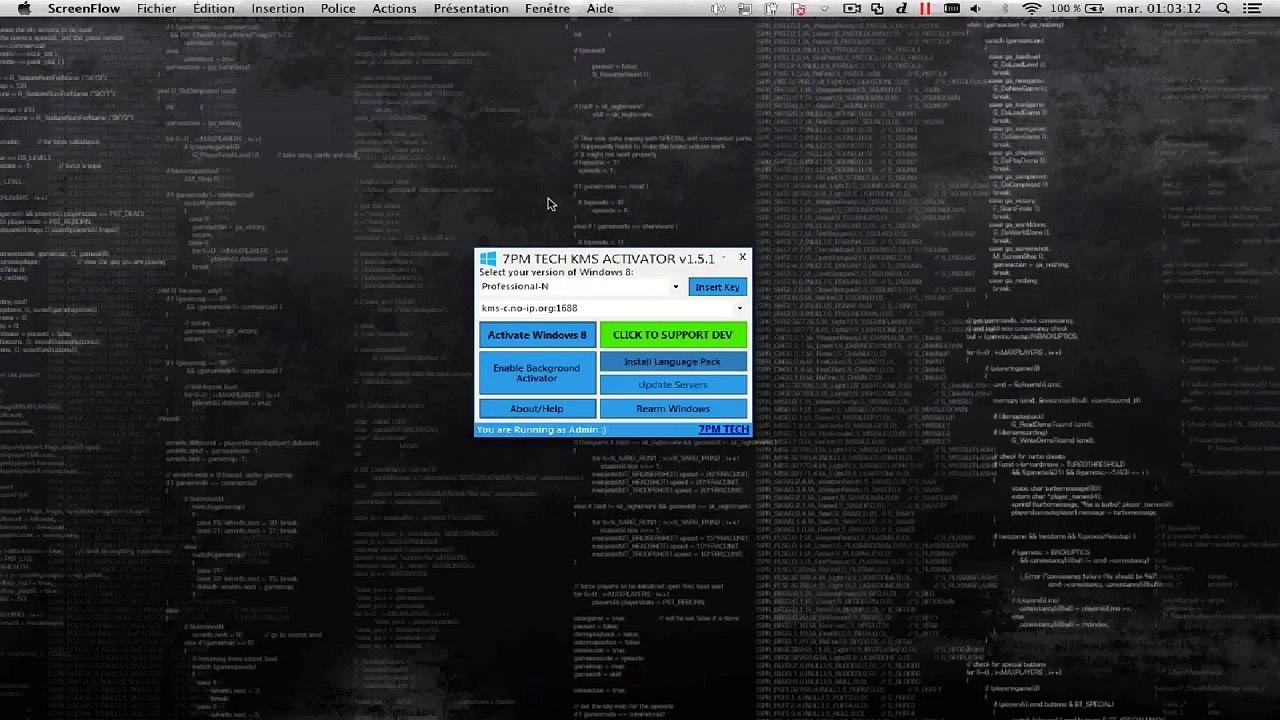The height and width of the screenshot is (720, 1280).
Task: Click the 'Select your version of Windows 8:' label
Action: click(x=556, y=273)
